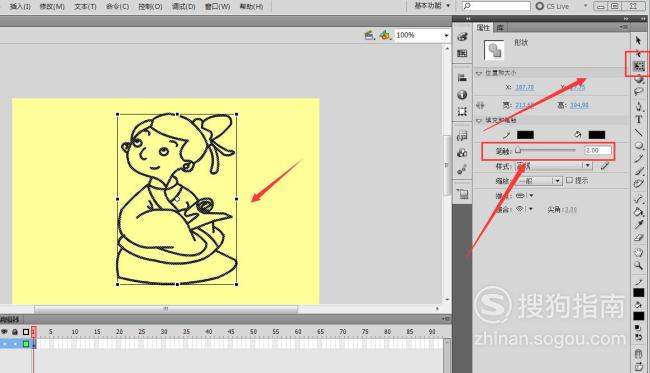This screenshot has width=650, height=373.
Task: Select the Free Transform tool
Action: (x=639, y=66)
